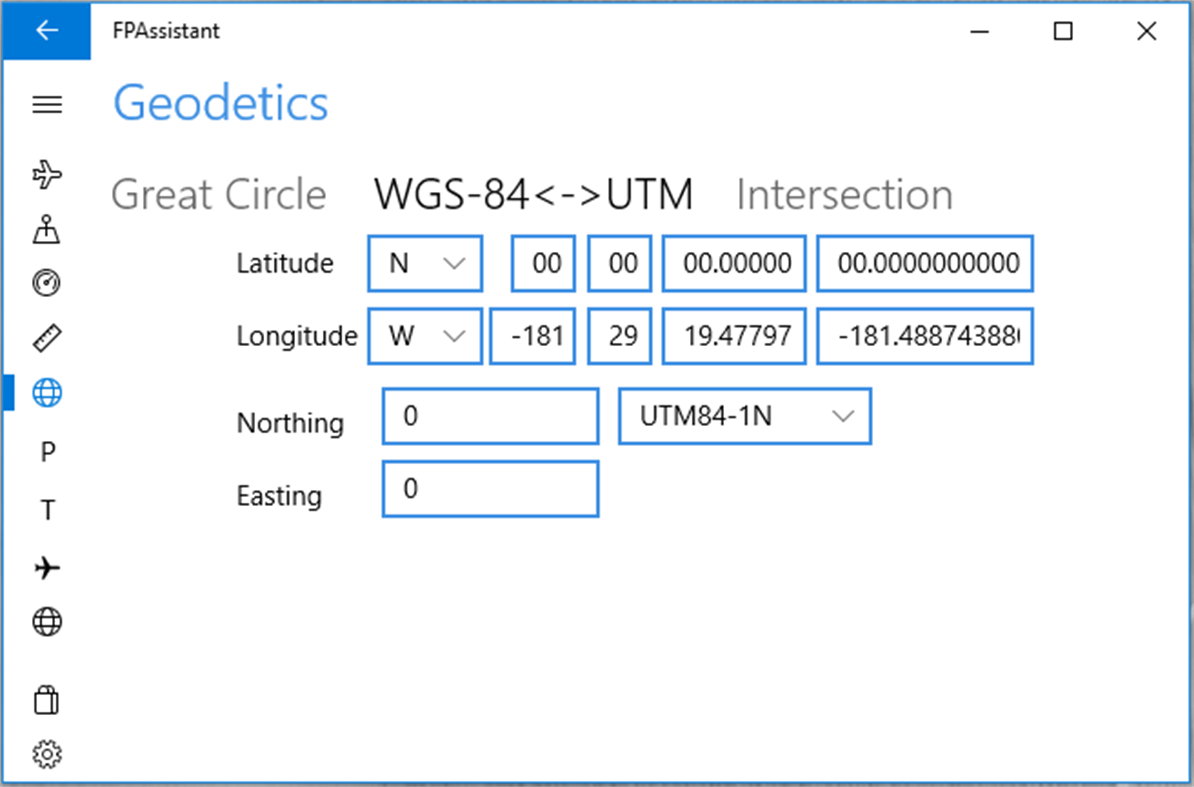Edit the Latitude minutes field
Image resolution: width=1194 pixels, height=787 pixels.
click(x=620, y=263)
